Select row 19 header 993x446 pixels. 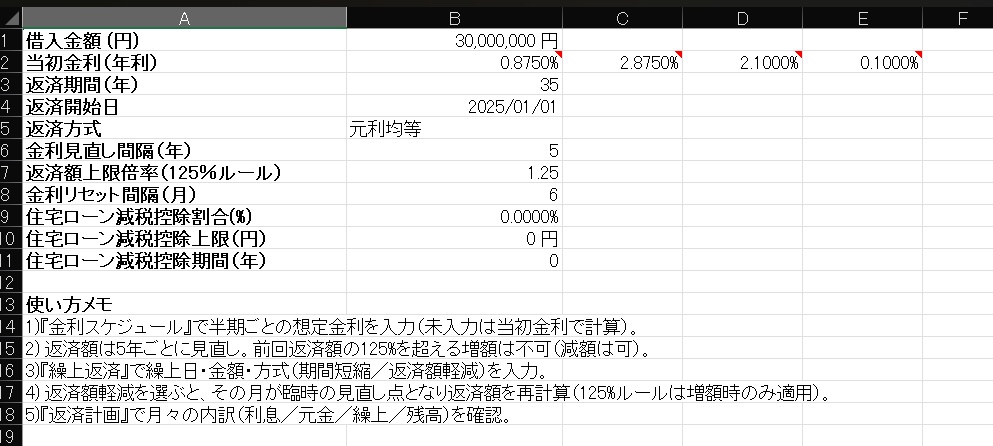click(x=11, y=436)
